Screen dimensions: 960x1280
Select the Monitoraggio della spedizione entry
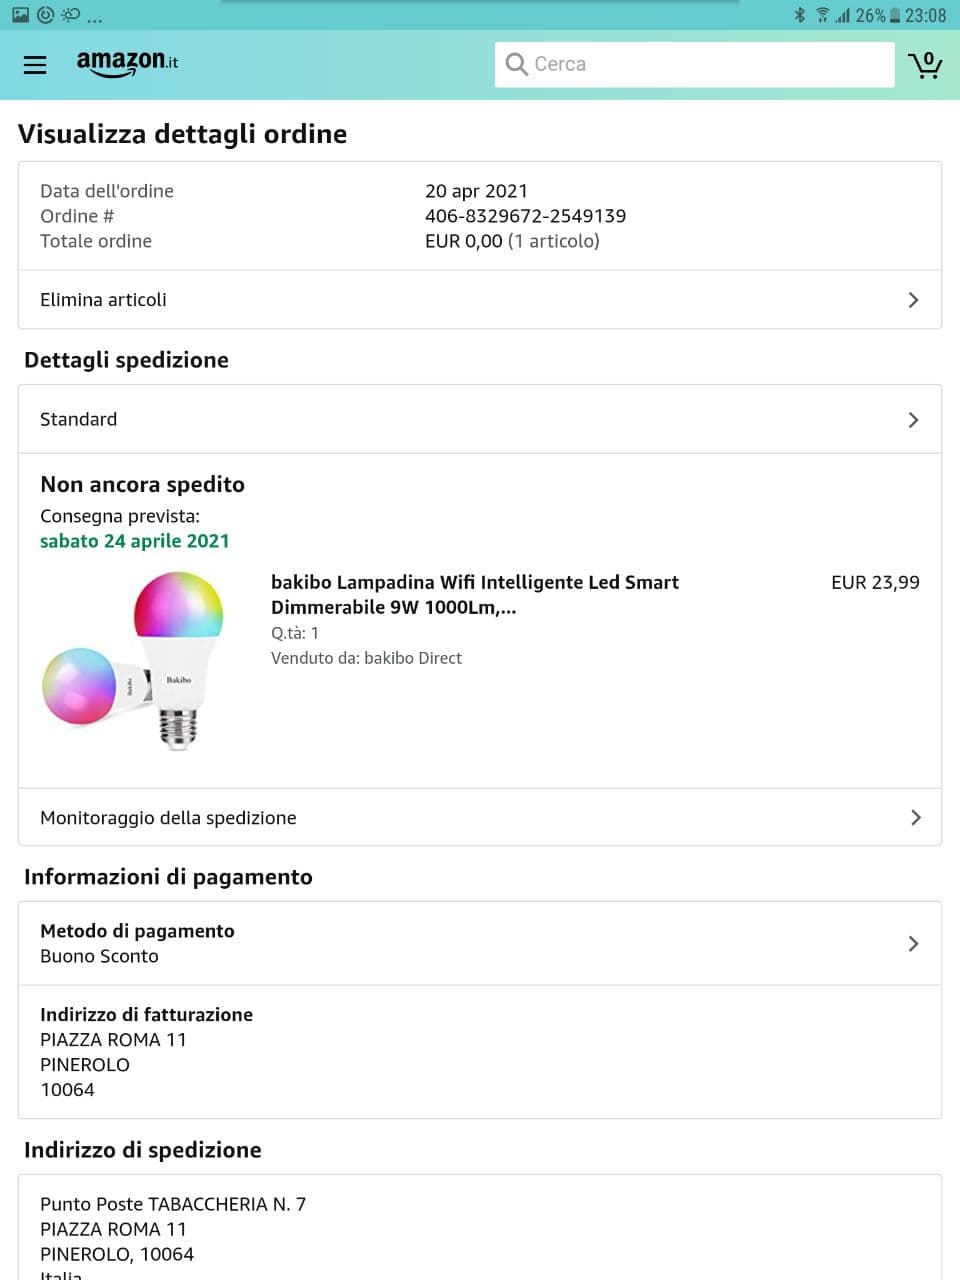click(168, 818)
